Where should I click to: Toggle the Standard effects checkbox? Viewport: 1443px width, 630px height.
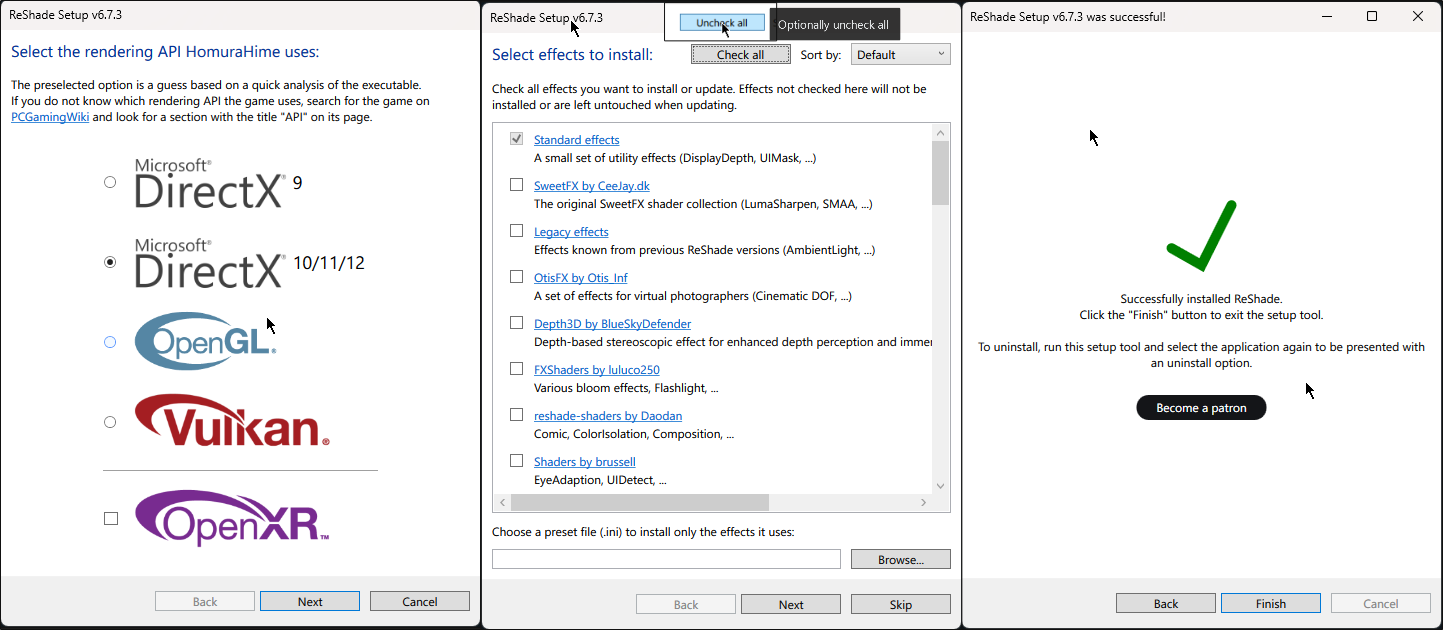517,139
